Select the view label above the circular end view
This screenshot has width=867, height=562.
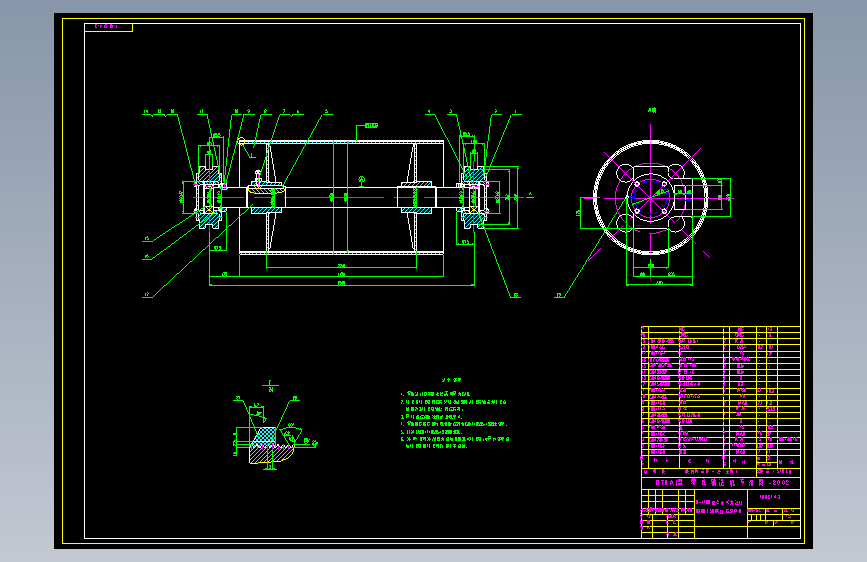(652, 111)
